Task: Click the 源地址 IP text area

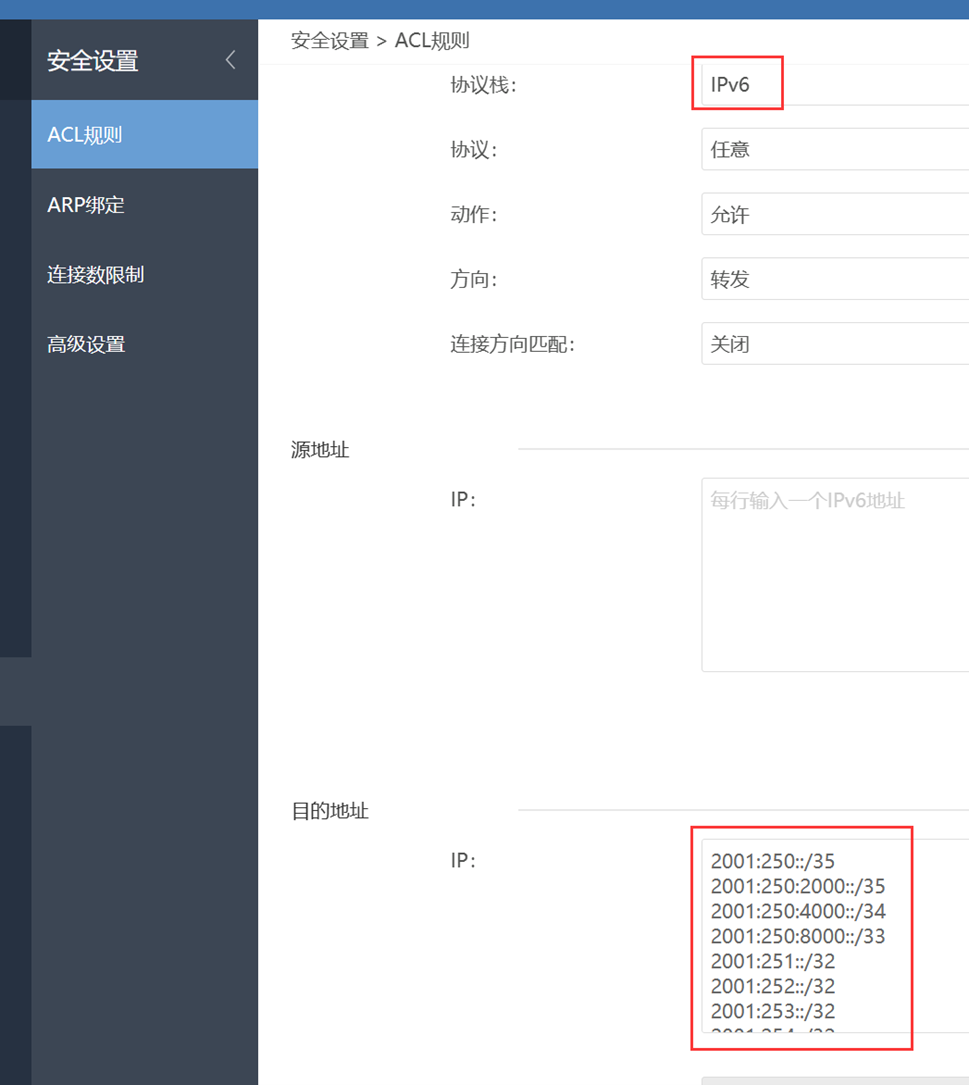Action: (835, 575)
